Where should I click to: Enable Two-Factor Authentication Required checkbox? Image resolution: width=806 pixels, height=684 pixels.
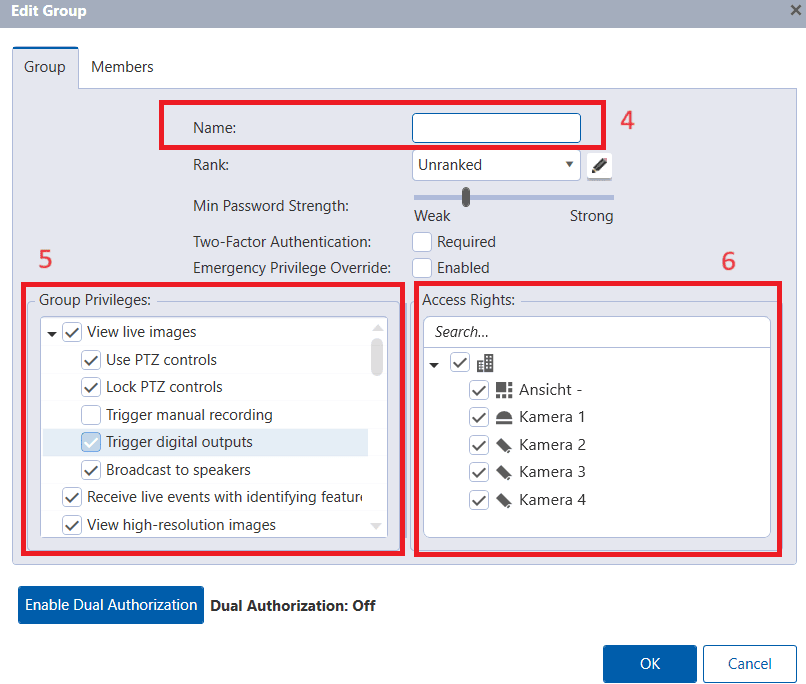(x=422, y=241)
